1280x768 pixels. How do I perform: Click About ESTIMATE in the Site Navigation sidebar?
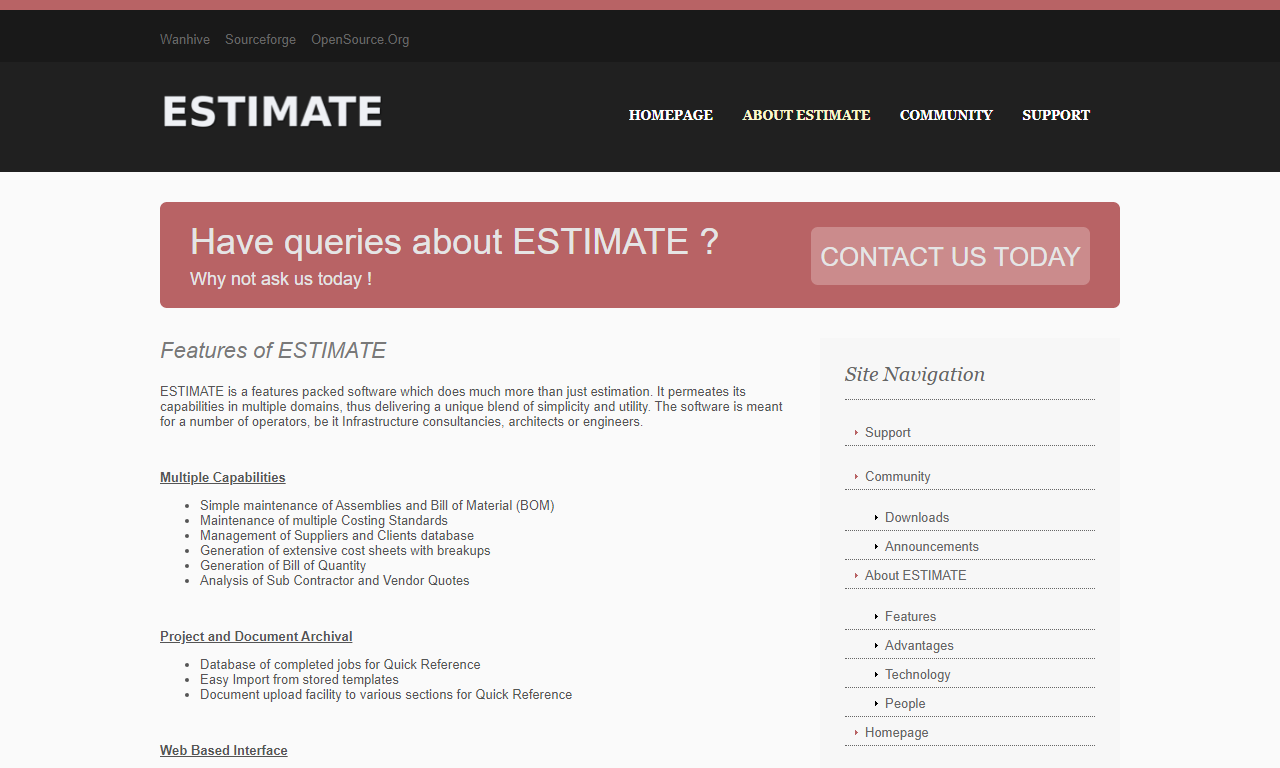(916, 576)
